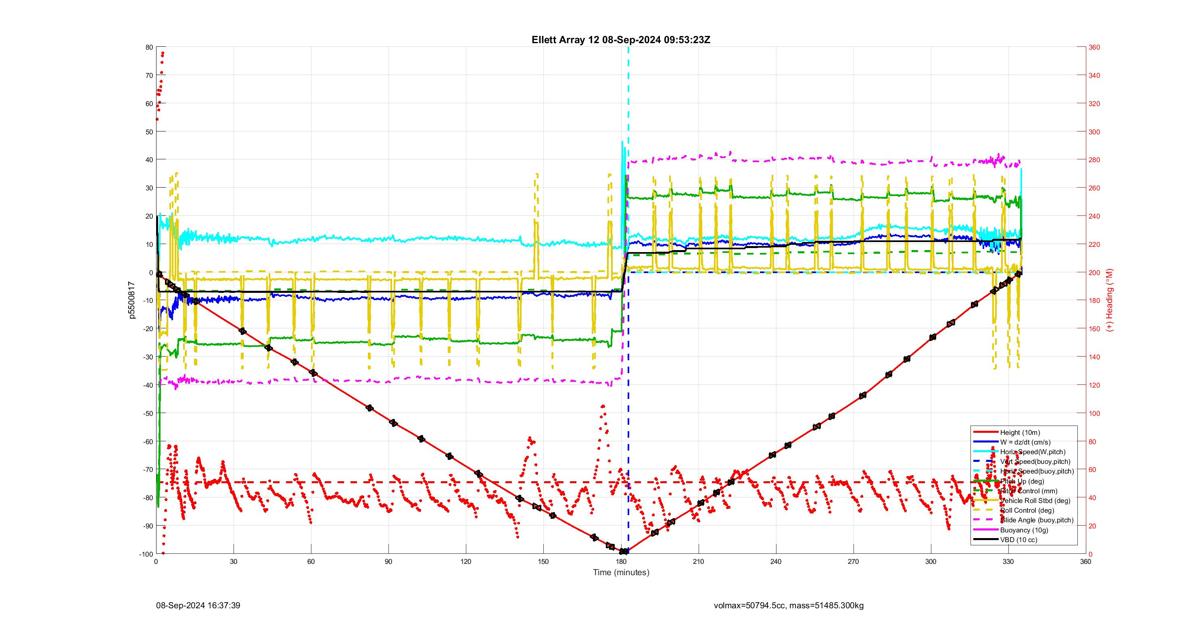Click left axis tick label "-100"

tap(145, 554)
